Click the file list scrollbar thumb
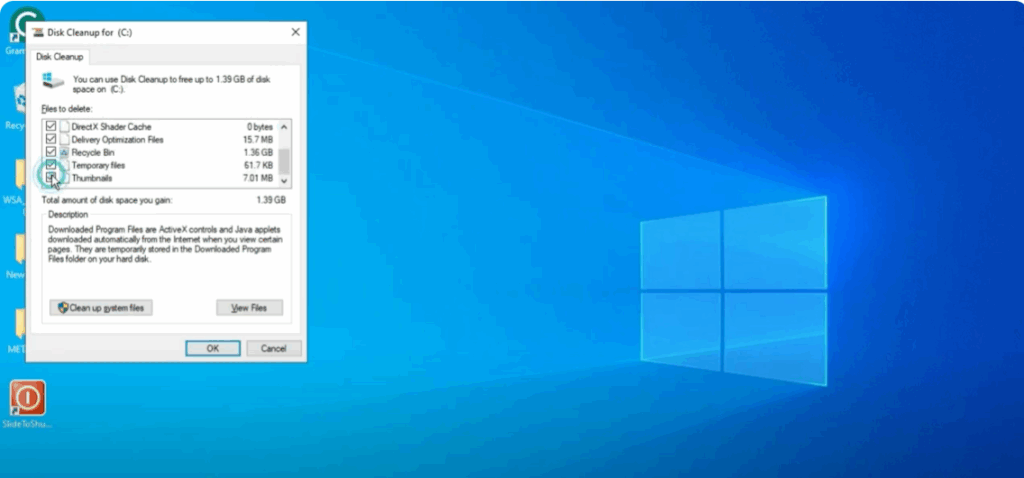 pyautogui.click(x=284, y=161)
